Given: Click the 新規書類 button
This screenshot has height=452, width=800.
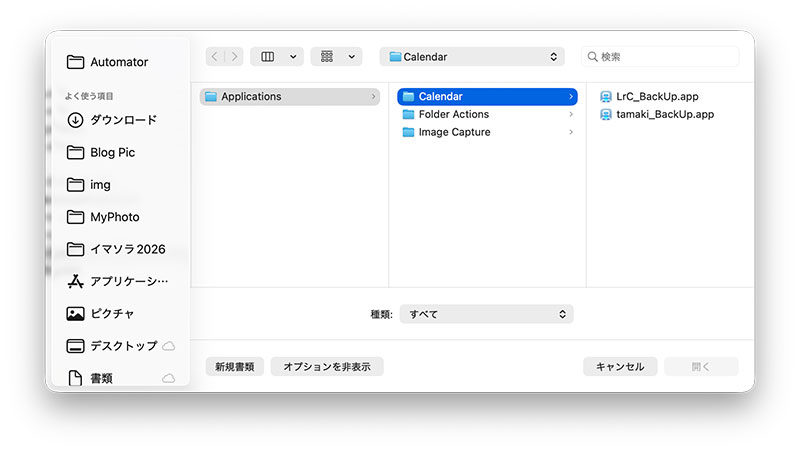Looking at the screenshot, I should 235,367.
